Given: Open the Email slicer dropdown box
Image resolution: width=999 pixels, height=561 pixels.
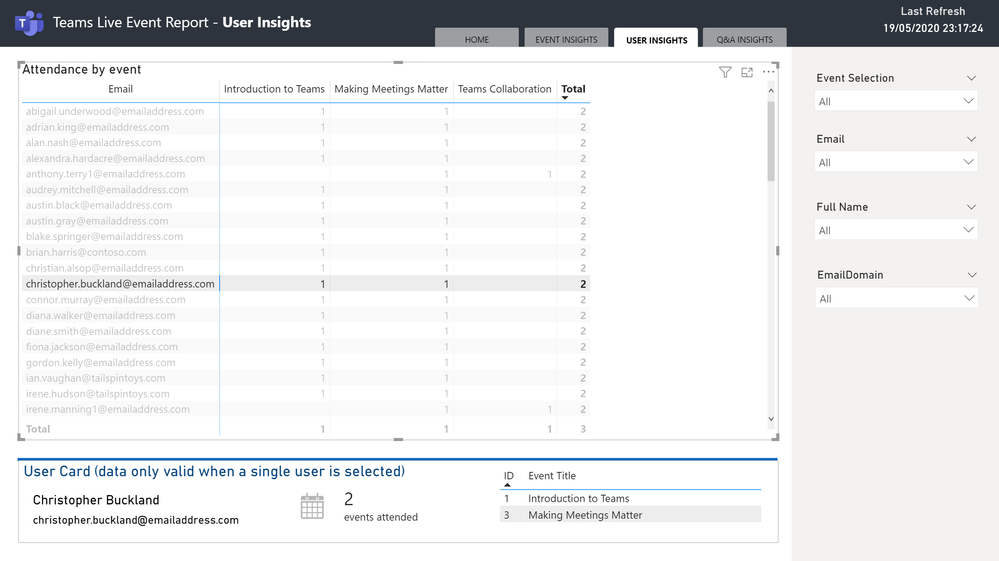Looking at the screenshot, I should click(896, 162).
